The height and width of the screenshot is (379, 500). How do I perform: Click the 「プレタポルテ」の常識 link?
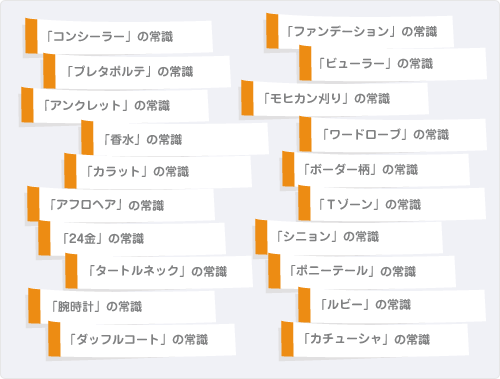coord(137,71)
